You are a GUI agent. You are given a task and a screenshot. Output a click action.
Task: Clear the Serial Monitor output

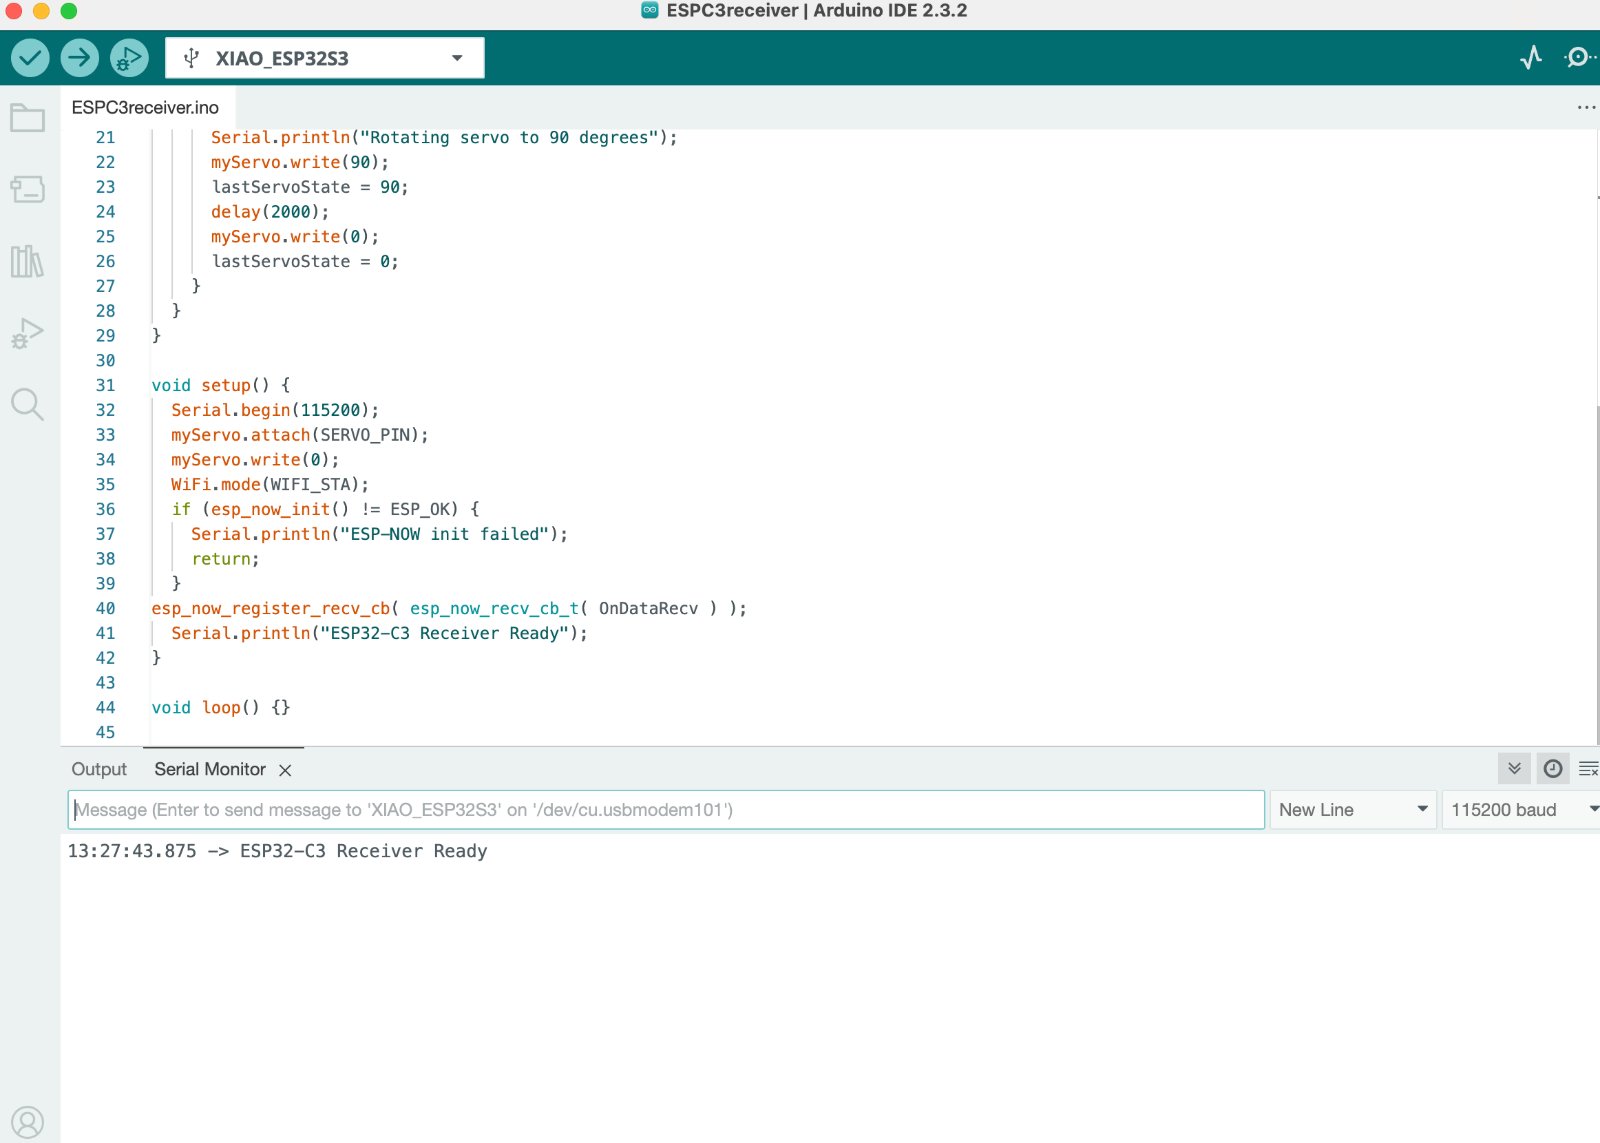1587,768
